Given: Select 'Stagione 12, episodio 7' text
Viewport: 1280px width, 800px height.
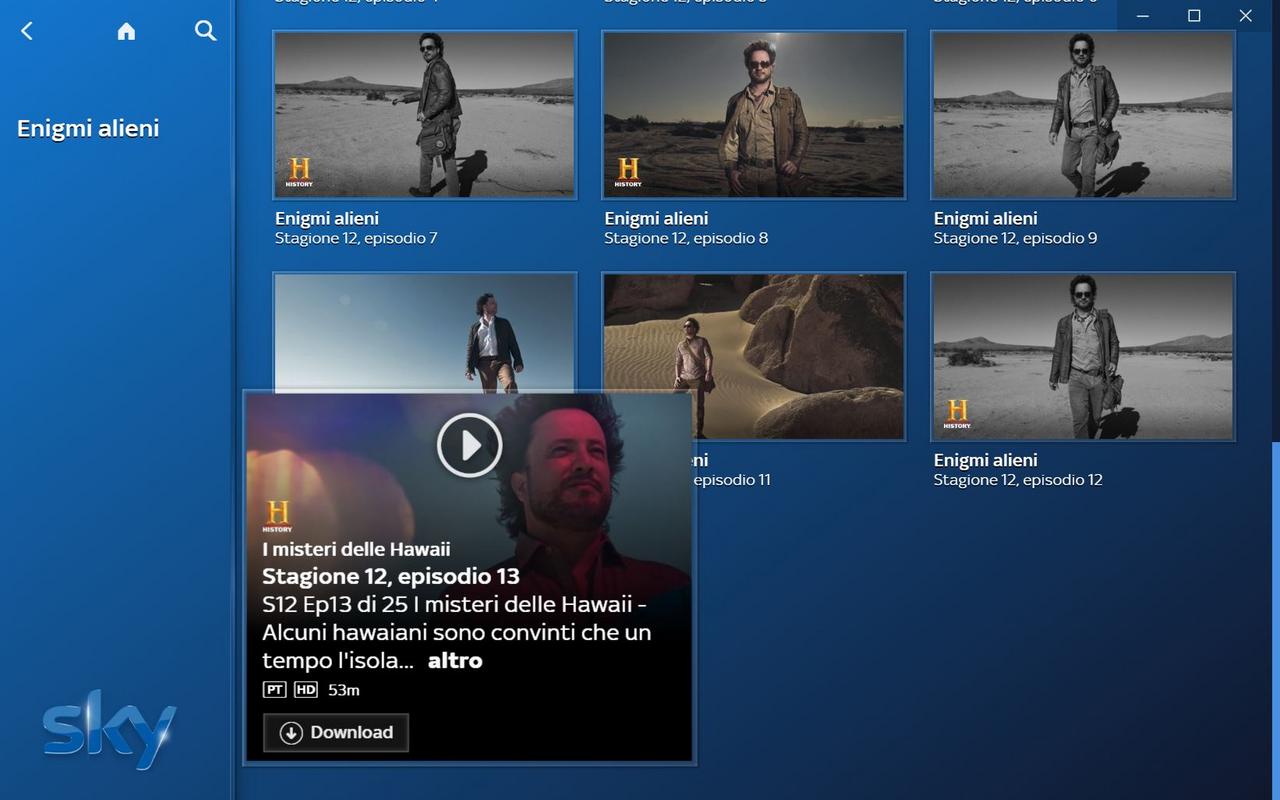Looking at the screenshot, I should pyautogui.click(x=356, y=238).
